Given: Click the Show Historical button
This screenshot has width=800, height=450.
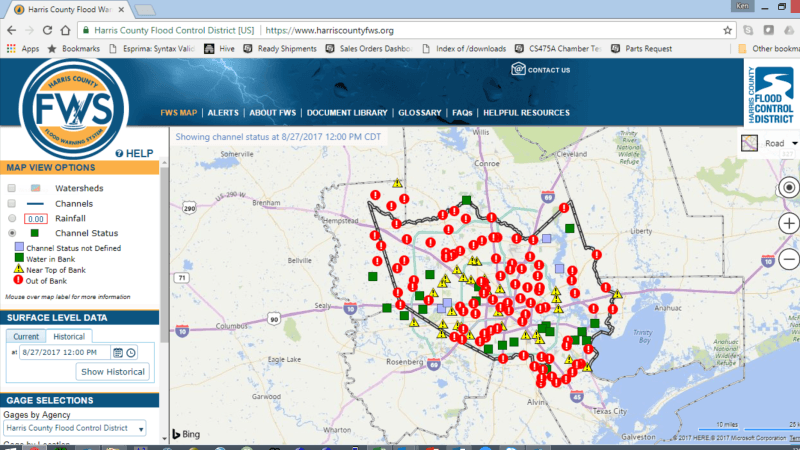Looking at the screenshot, I should [113, 371].
